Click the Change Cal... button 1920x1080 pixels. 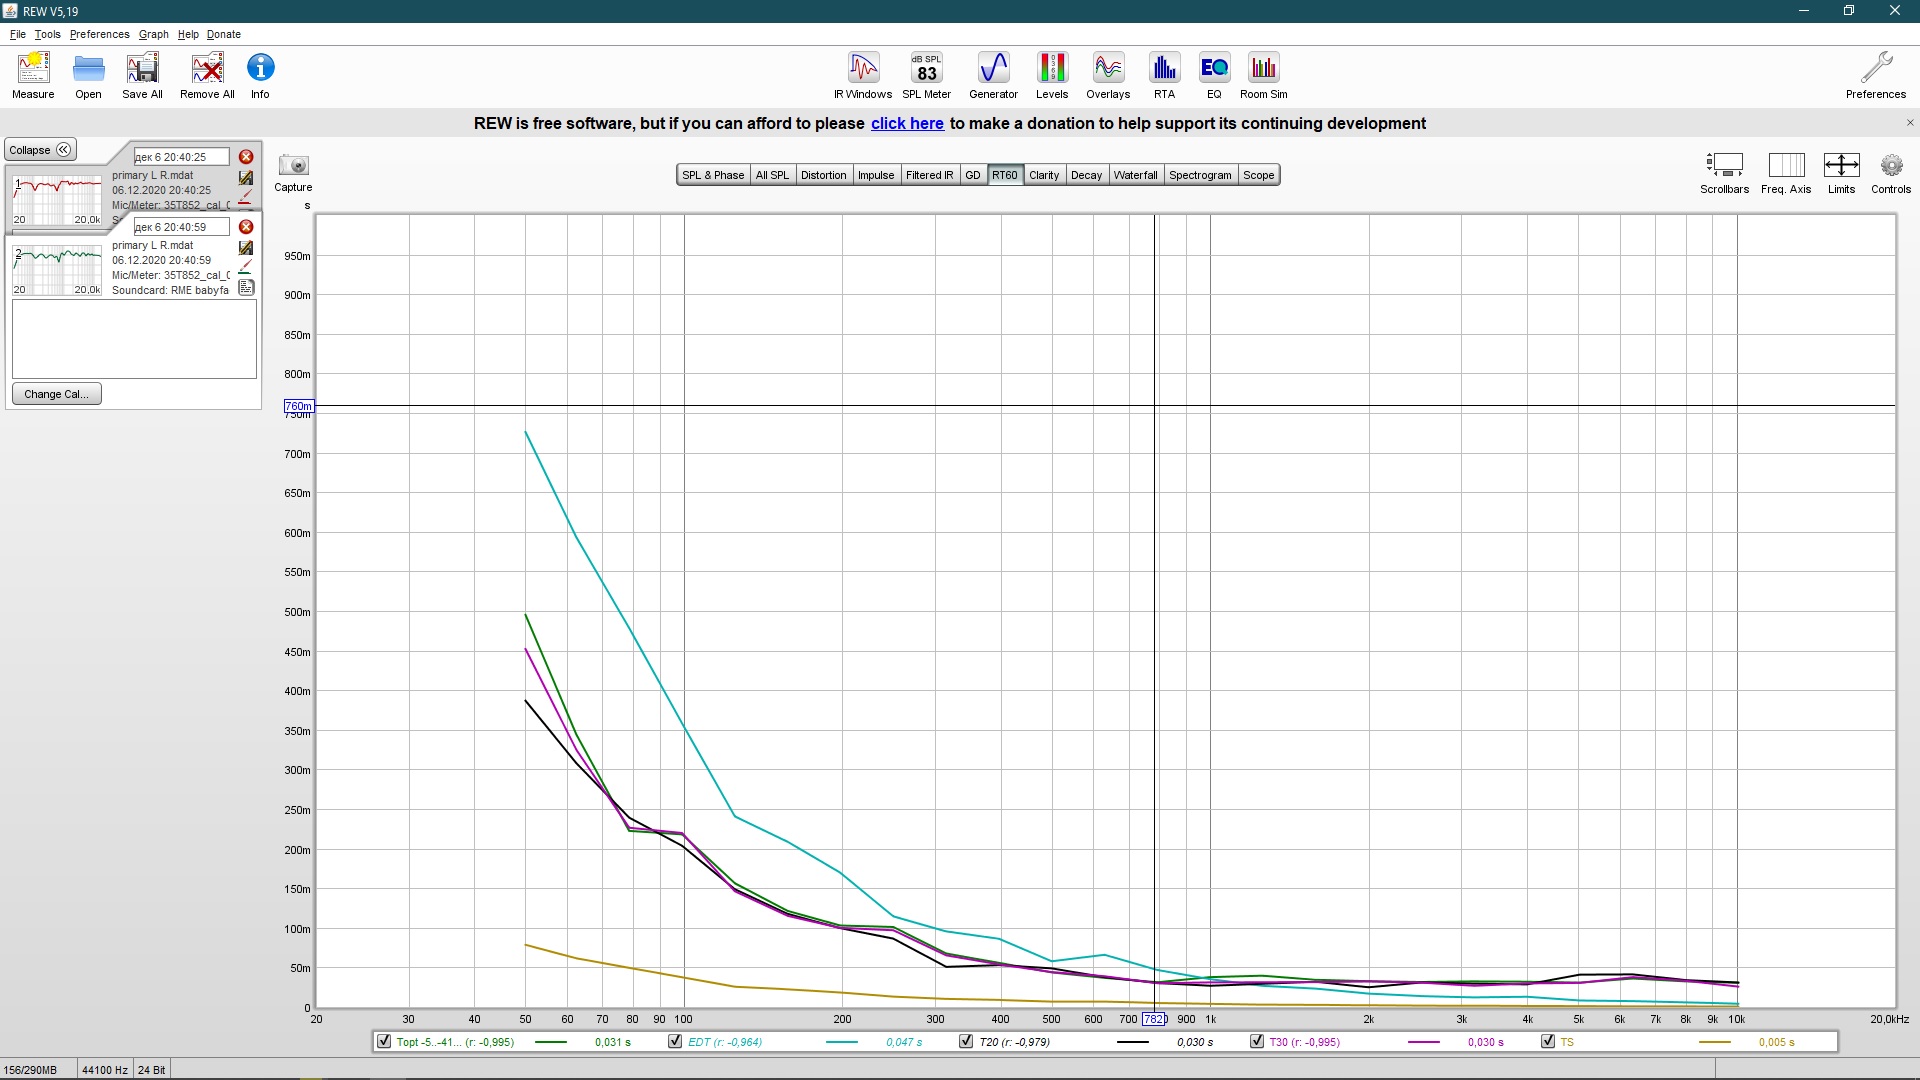(57, 394)
